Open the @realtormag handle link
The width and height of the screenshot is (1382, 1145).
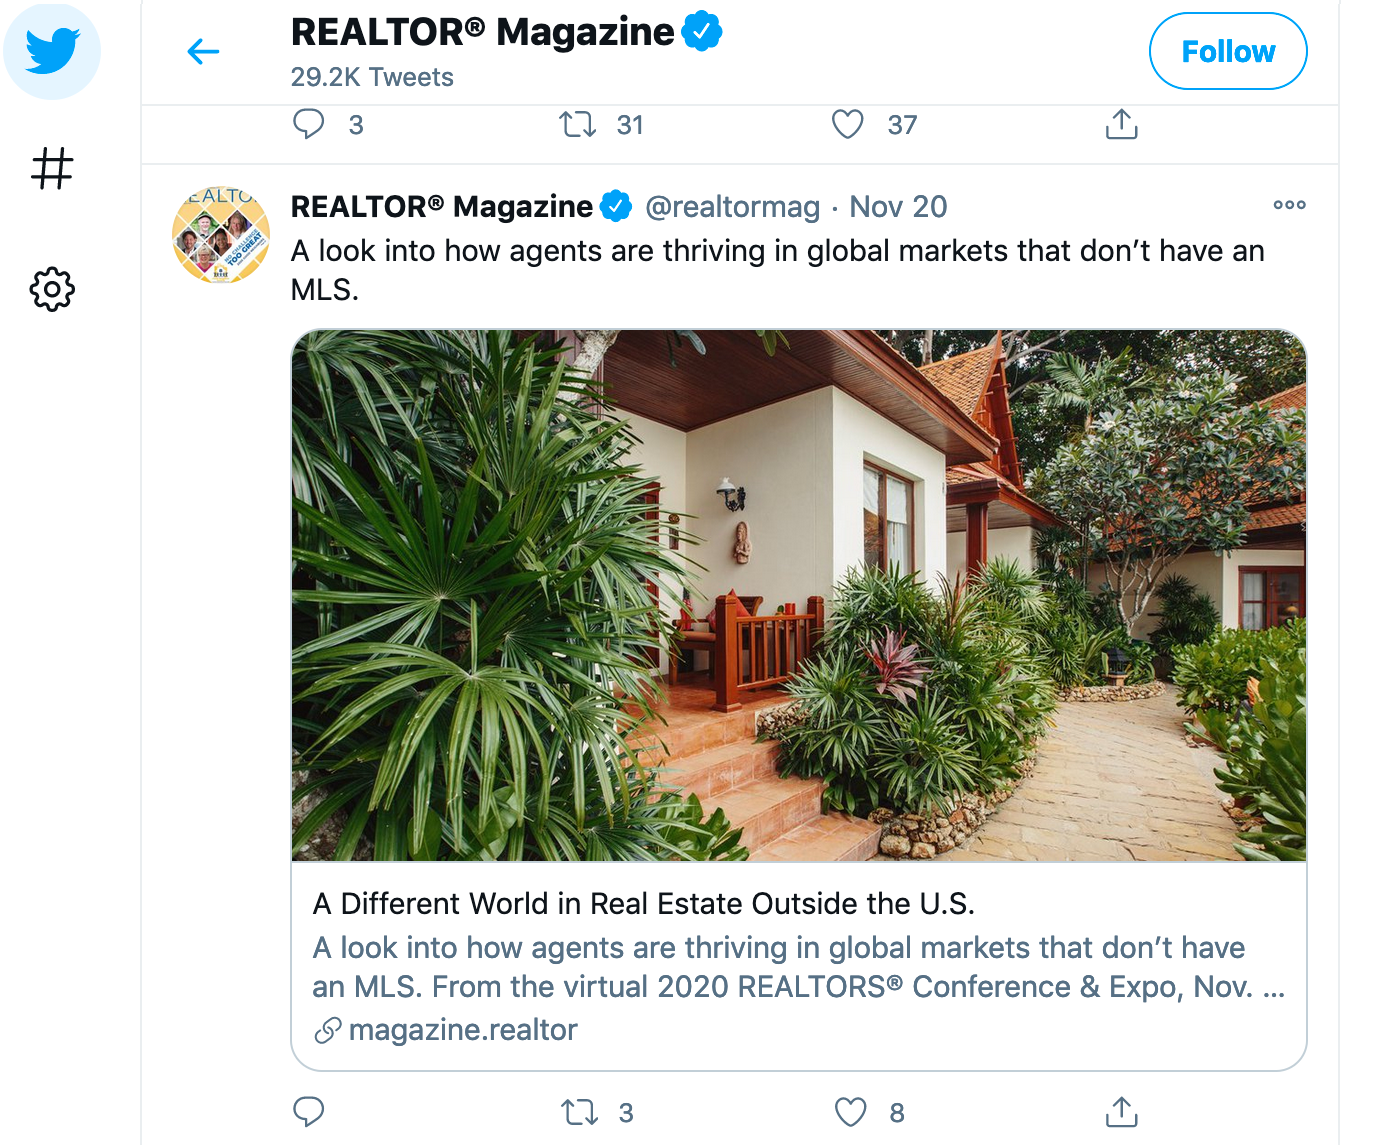(733, 207)
